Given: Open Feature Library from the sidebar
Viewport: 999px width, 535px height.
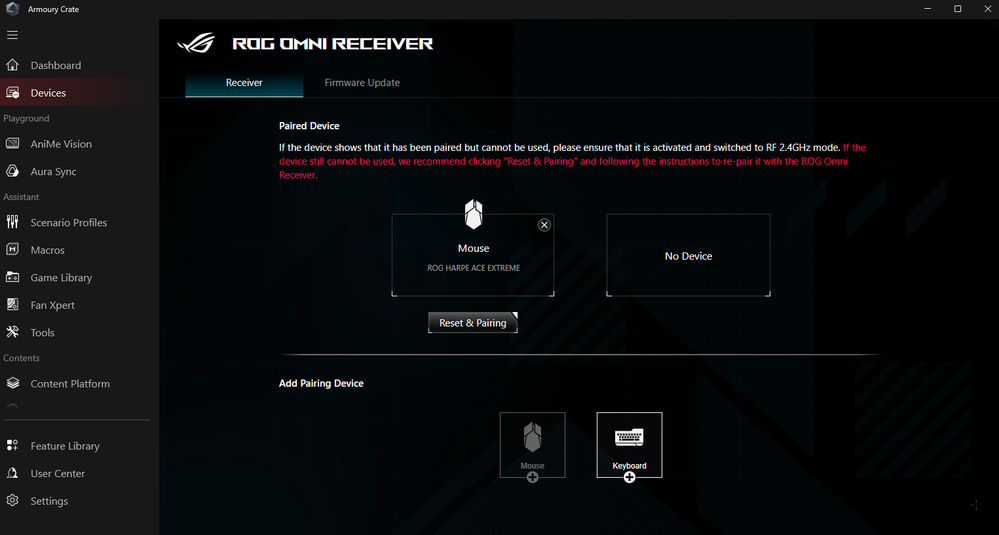Looking at the screenshot, I should click(x=80, y=446).
